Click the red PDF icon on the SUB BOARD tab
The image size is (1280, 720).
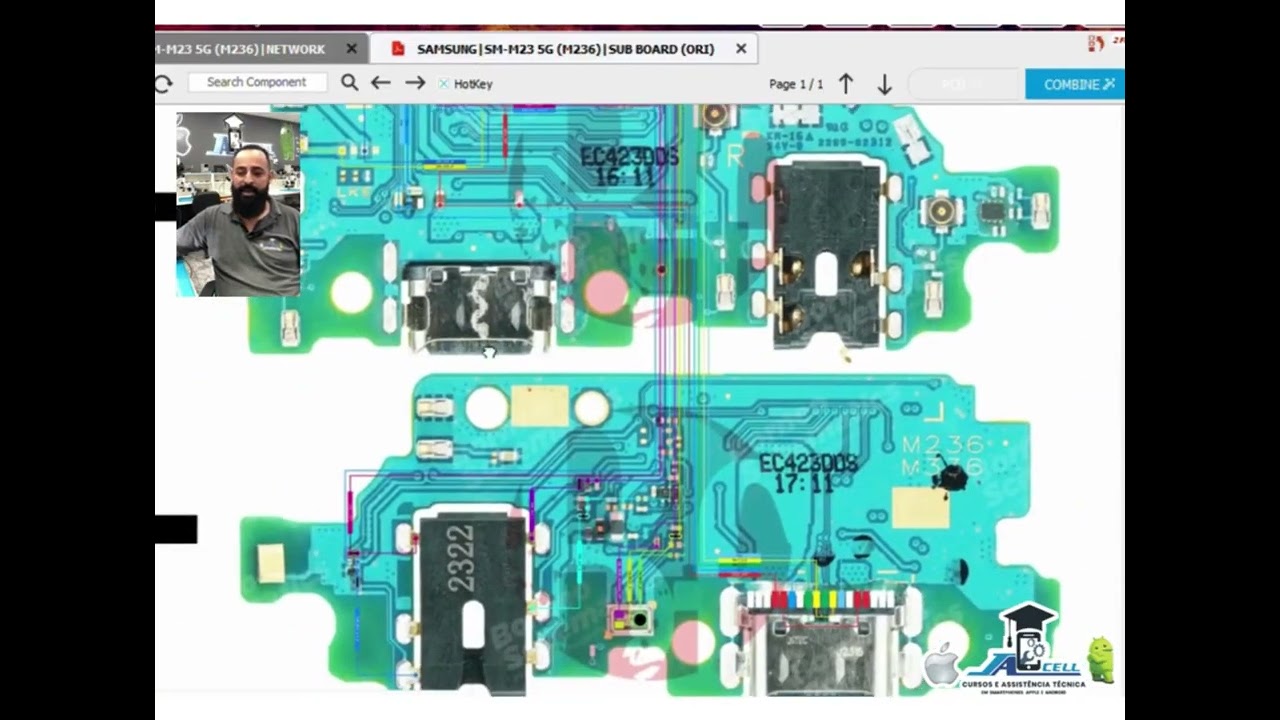[x=397, y=49]
